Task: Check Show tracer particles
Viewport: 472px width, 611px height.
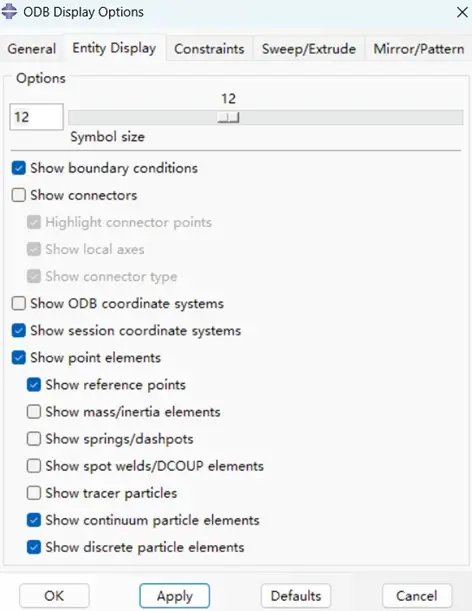Action: (34, 493)
